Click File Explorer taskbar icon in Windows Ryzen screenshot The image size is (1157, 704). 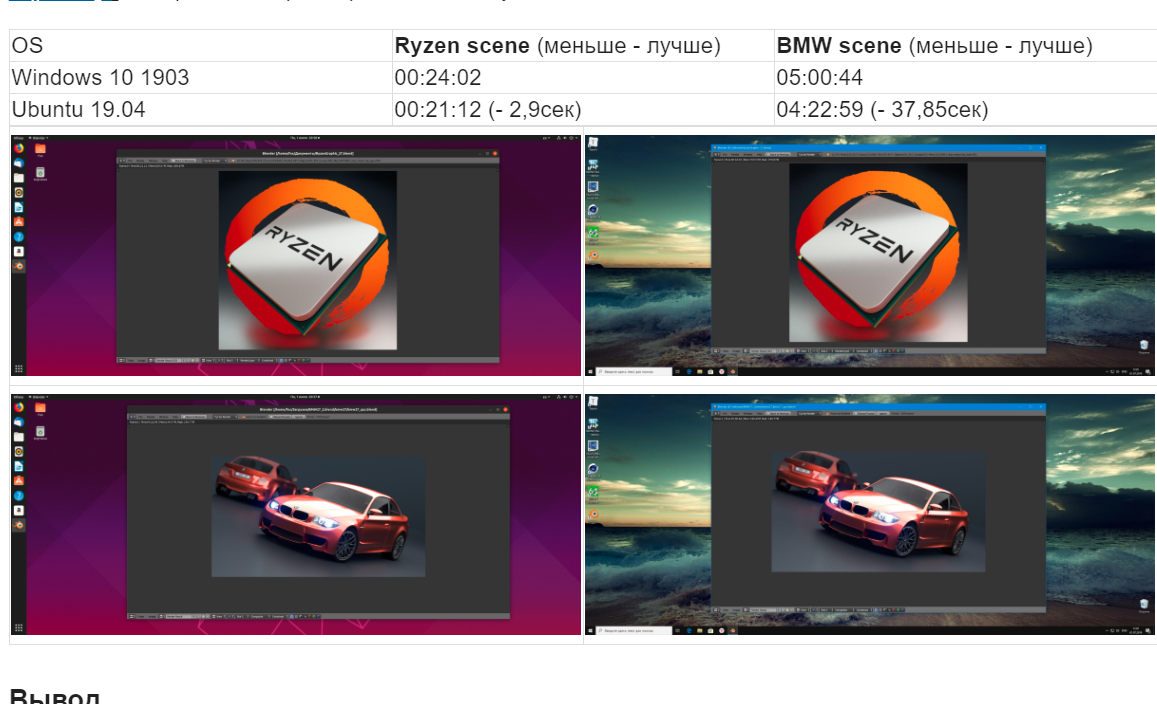tap(700, 372)
